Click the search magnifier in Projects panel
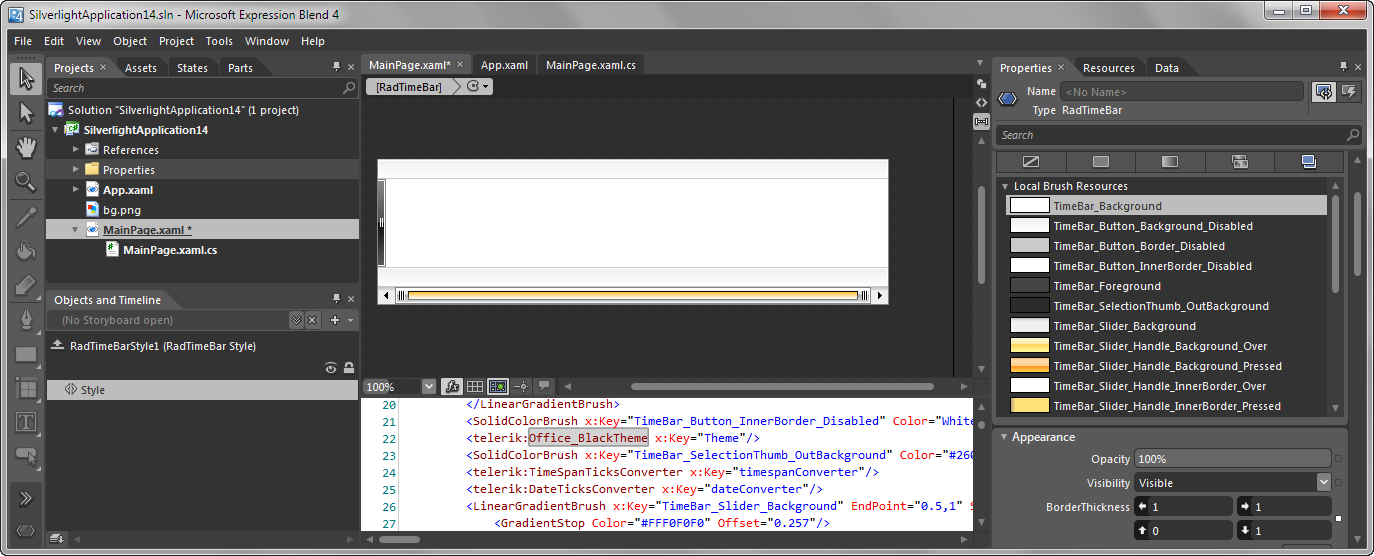Image resolution: width=1374 pixels, height=556 pixels. coord(349,88)
